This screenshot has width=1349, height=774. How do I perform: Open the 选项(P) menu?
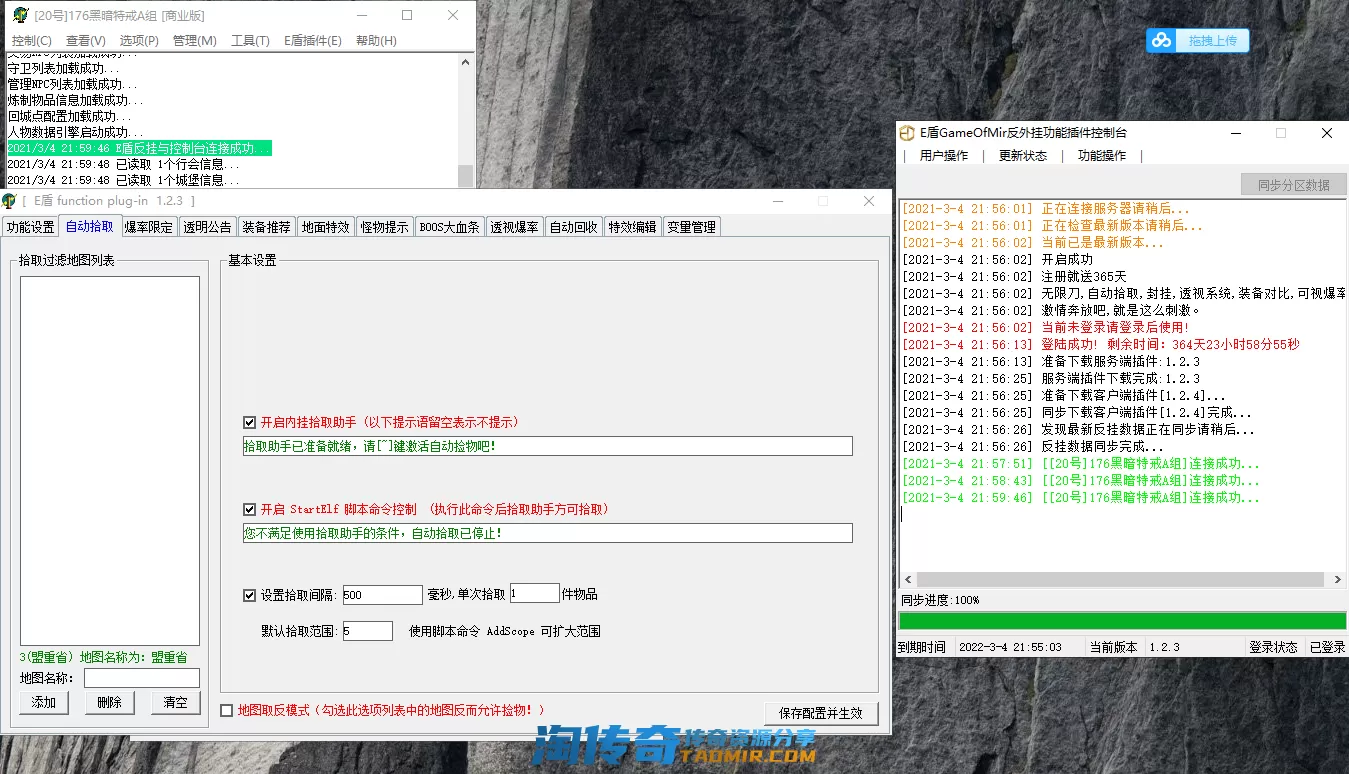[x=139, y=41]
